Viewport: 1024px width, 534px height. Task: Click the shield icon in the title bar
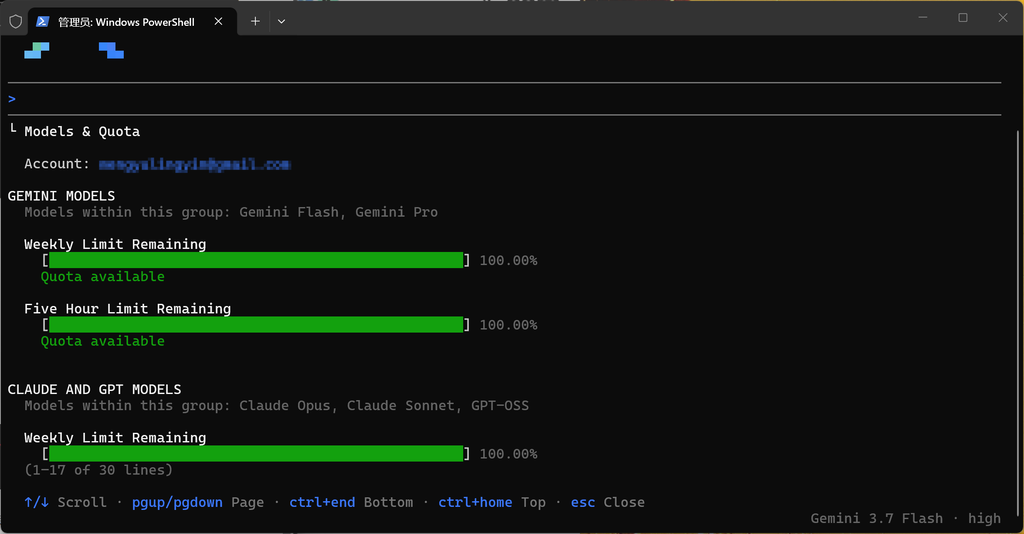pyautogui.click(x=16, y=22)
